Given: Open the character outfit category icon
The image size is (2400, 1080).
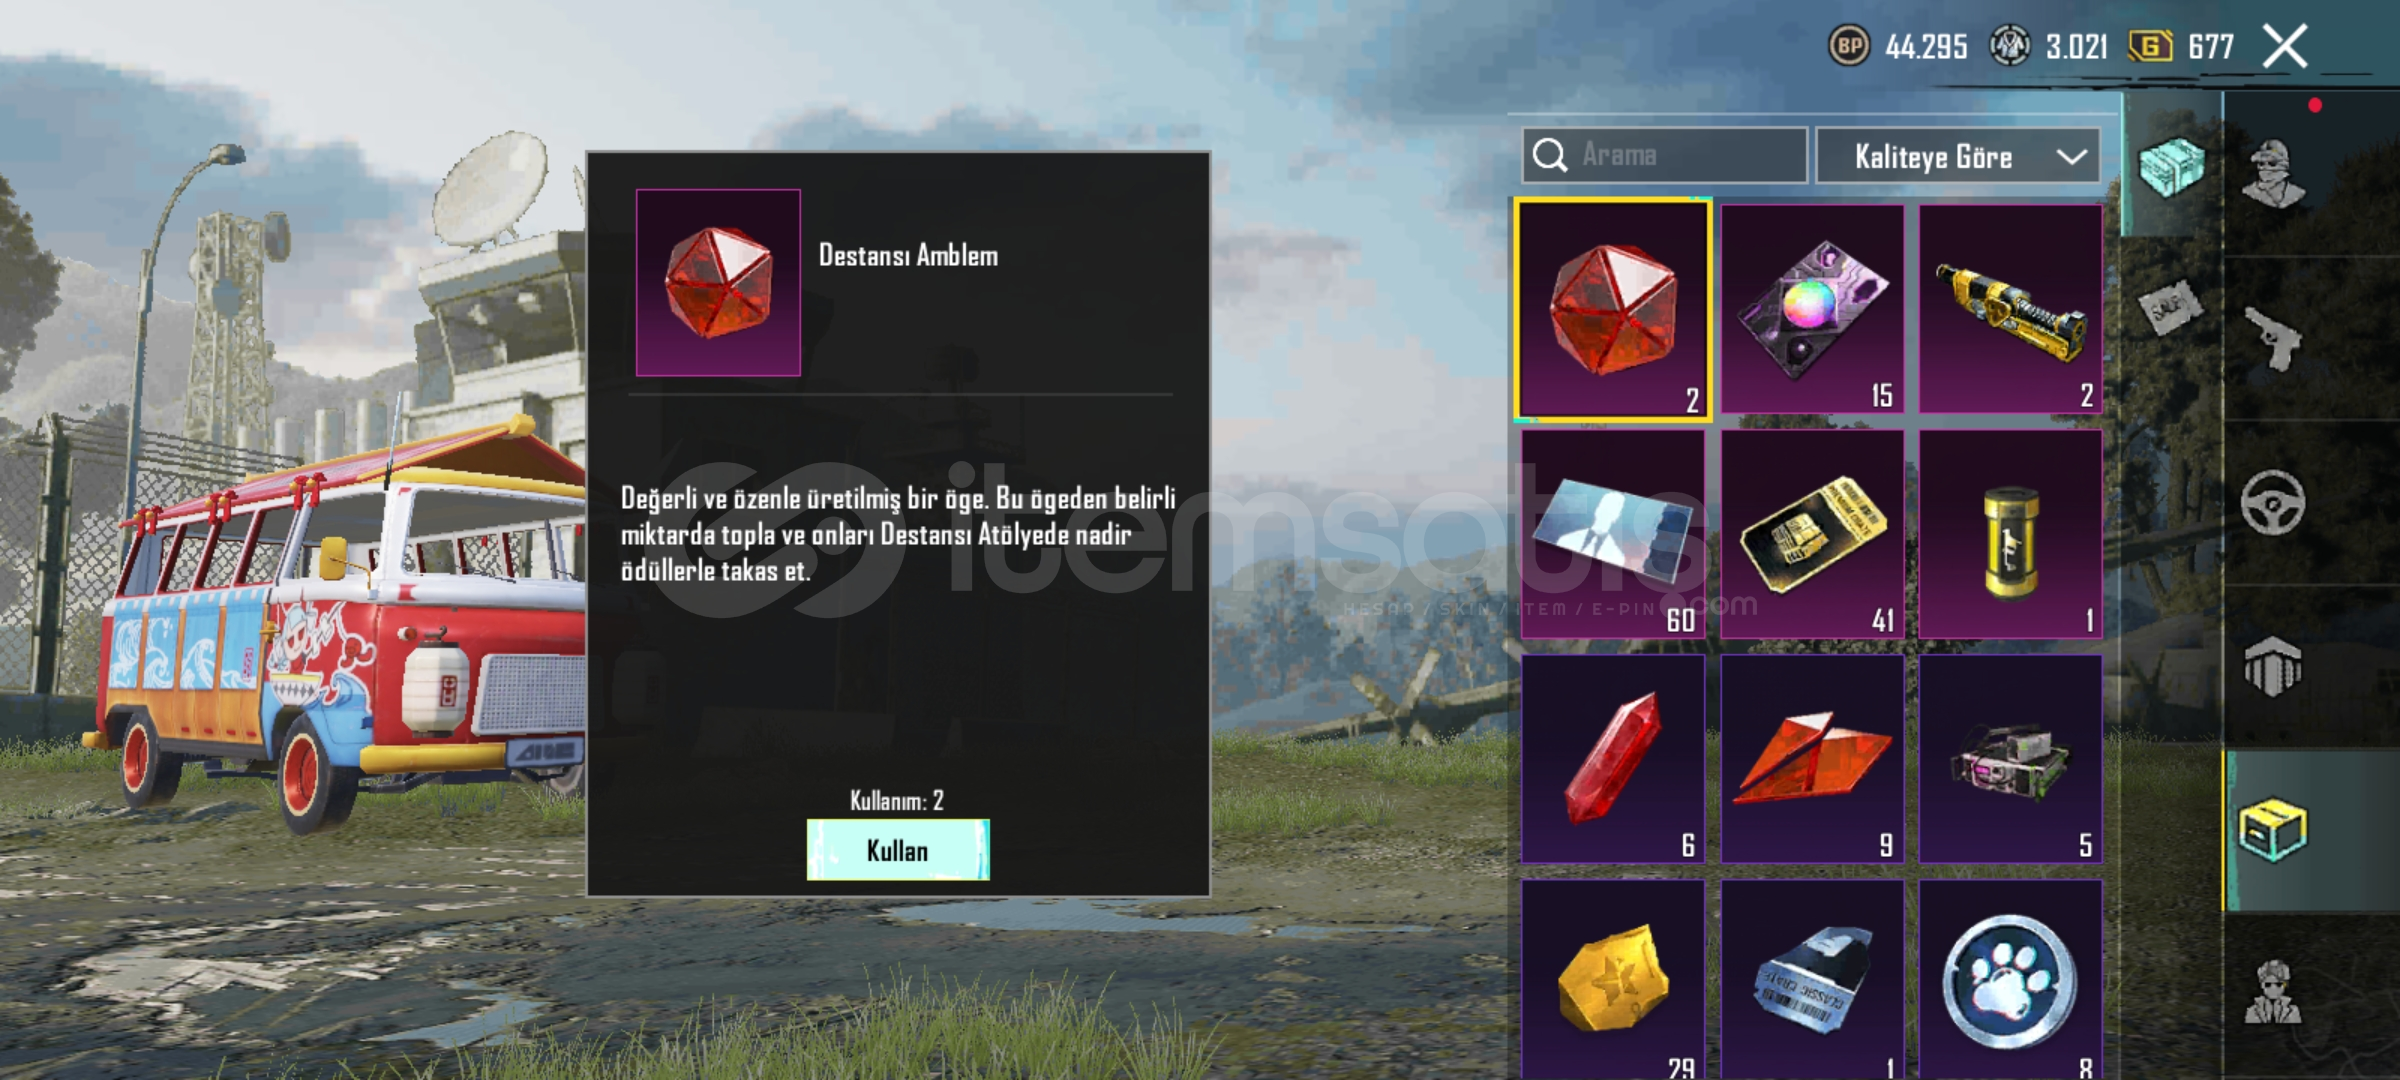Looking at the screenshot, I should click(2273, 173).
